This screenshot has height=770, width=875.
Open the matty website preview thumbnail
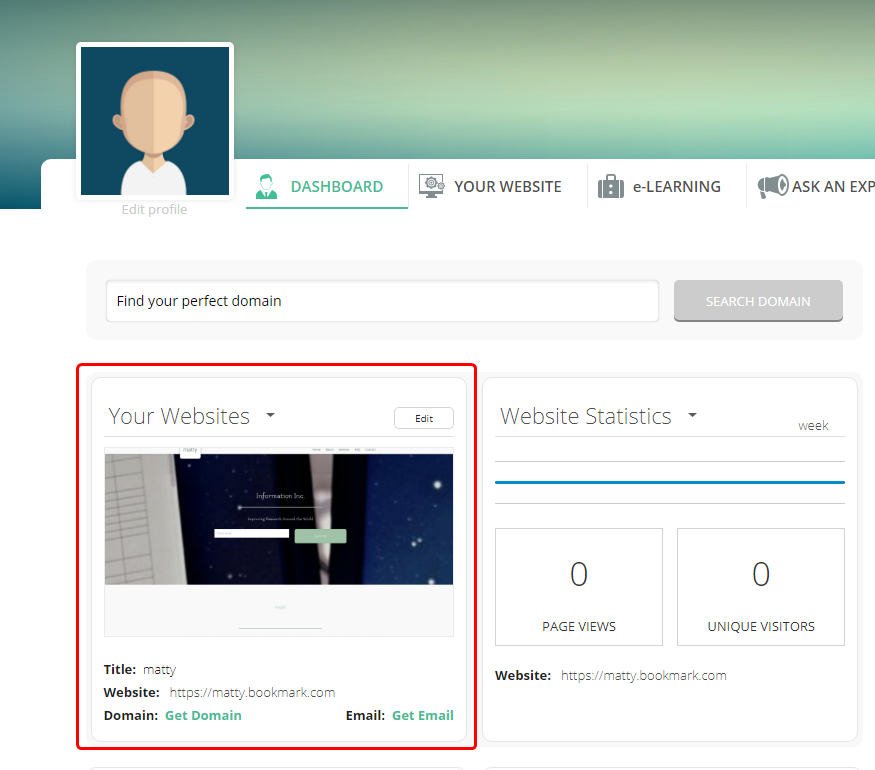click(279, 540)
